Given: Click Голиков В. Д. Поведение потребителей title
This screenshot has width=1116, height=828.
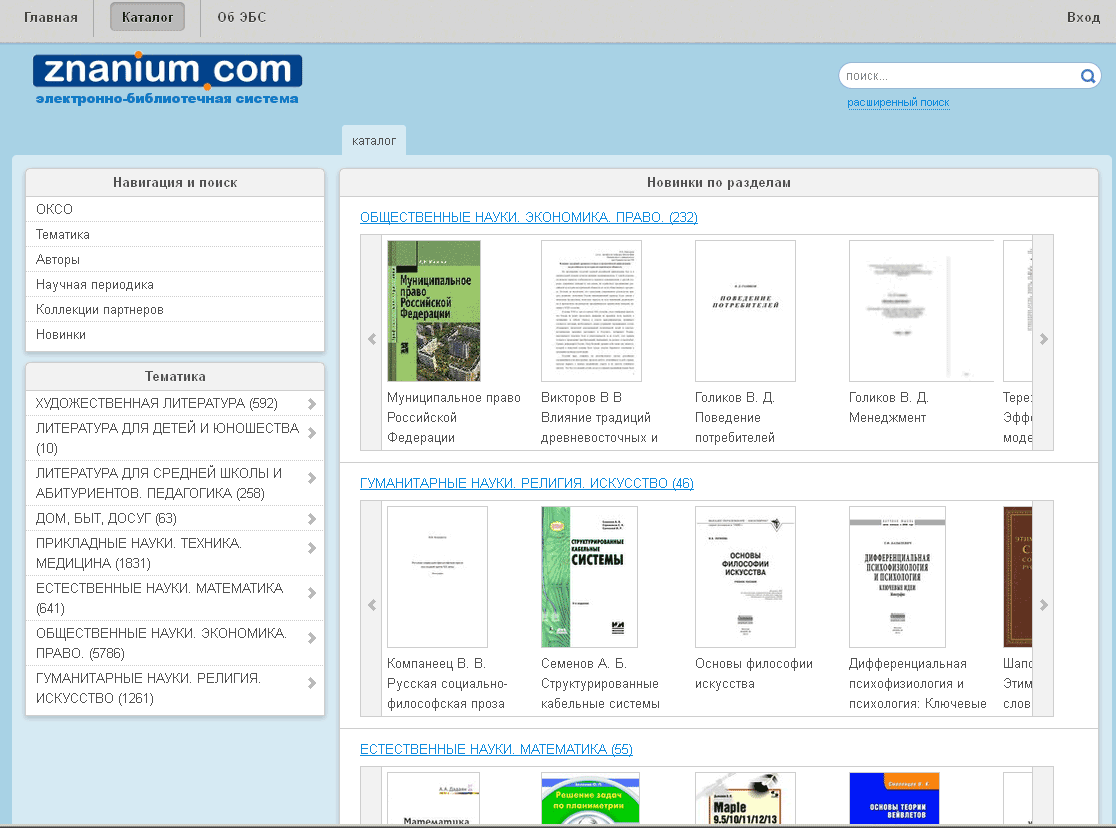Looking at the screenshot, I should coord(735,417).
